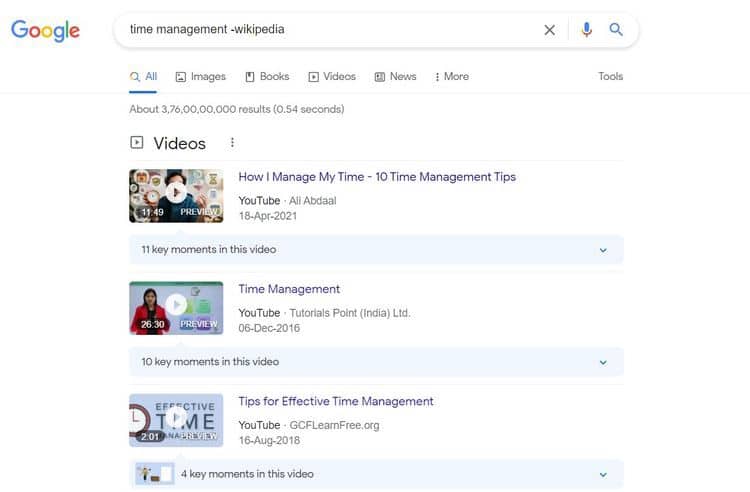
Task: Switch to the Books tab
Action: [267, 76]
